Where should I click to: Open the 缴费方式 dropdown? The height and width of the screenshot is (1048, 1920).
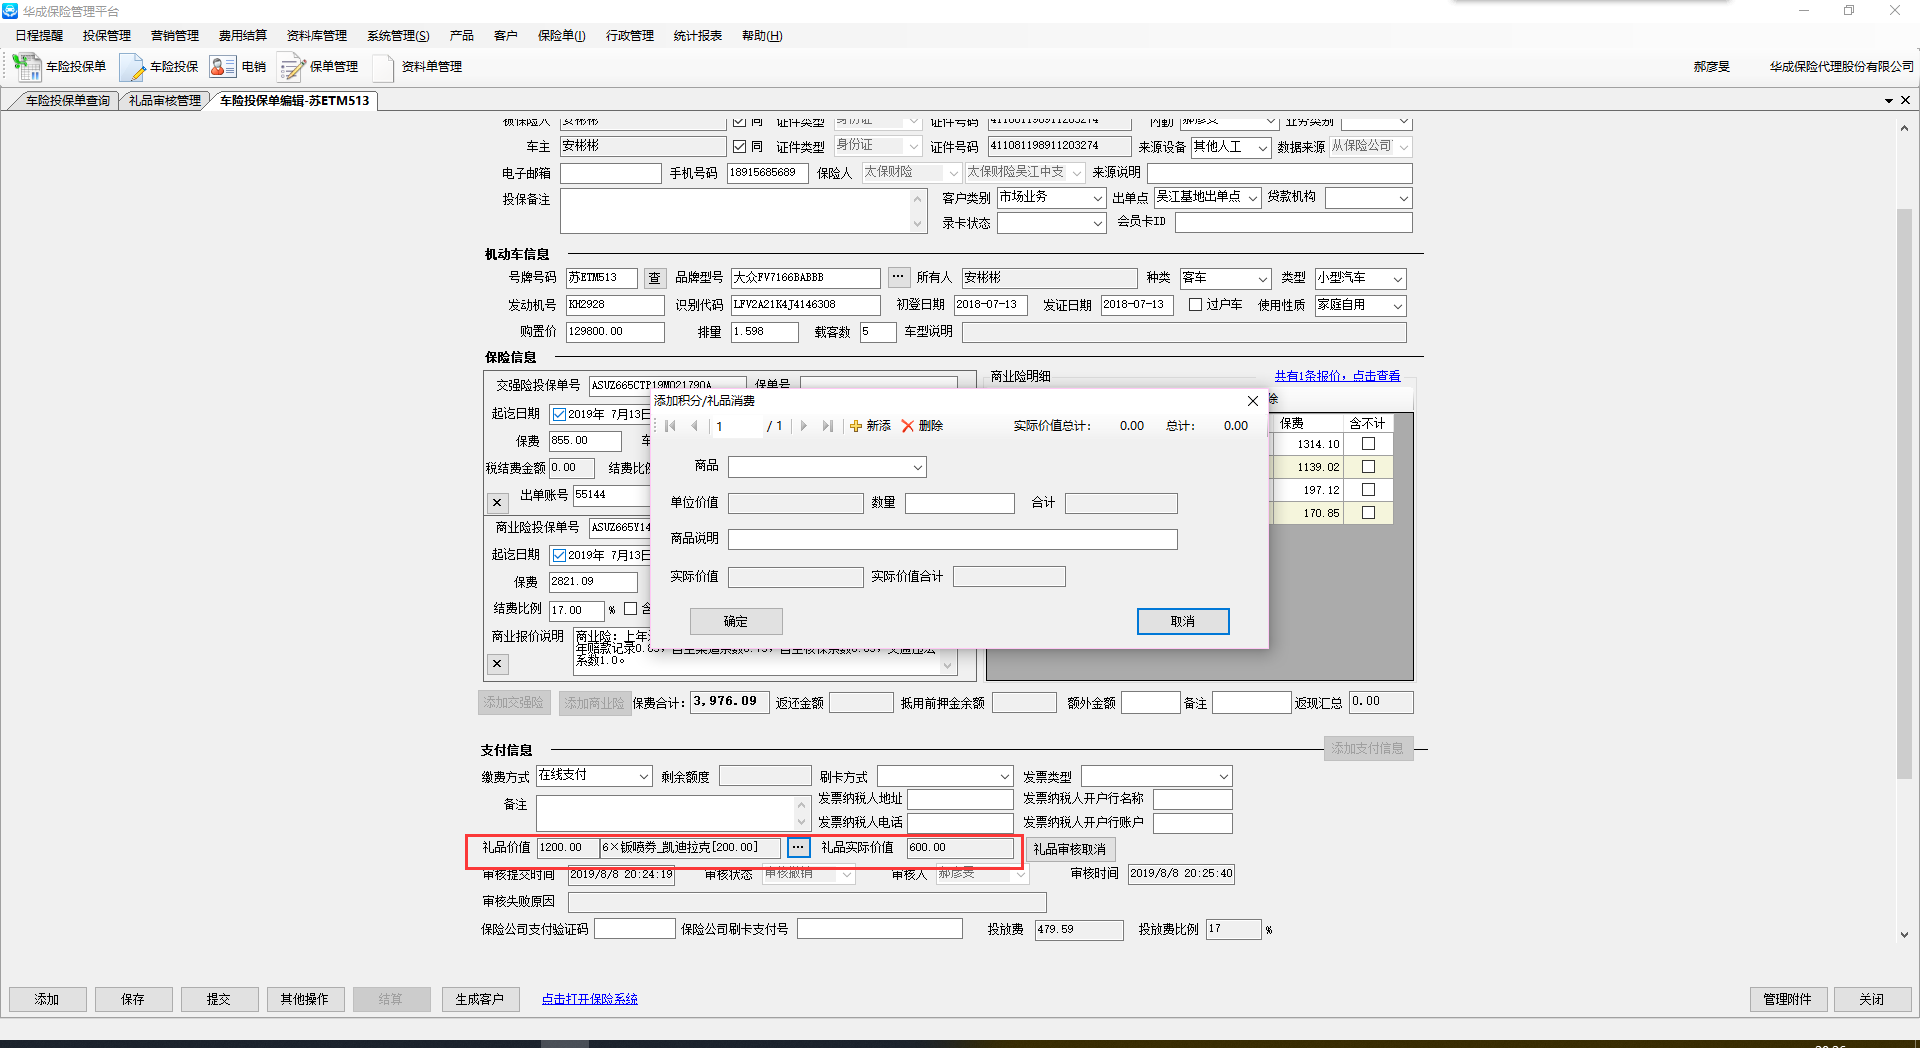(643, 776)
